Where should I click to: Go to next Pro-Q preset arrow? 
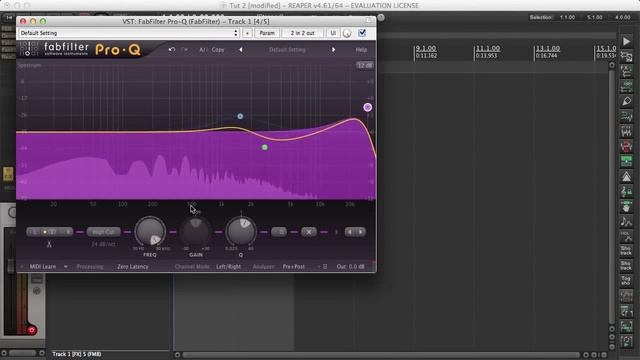[333, 50]
